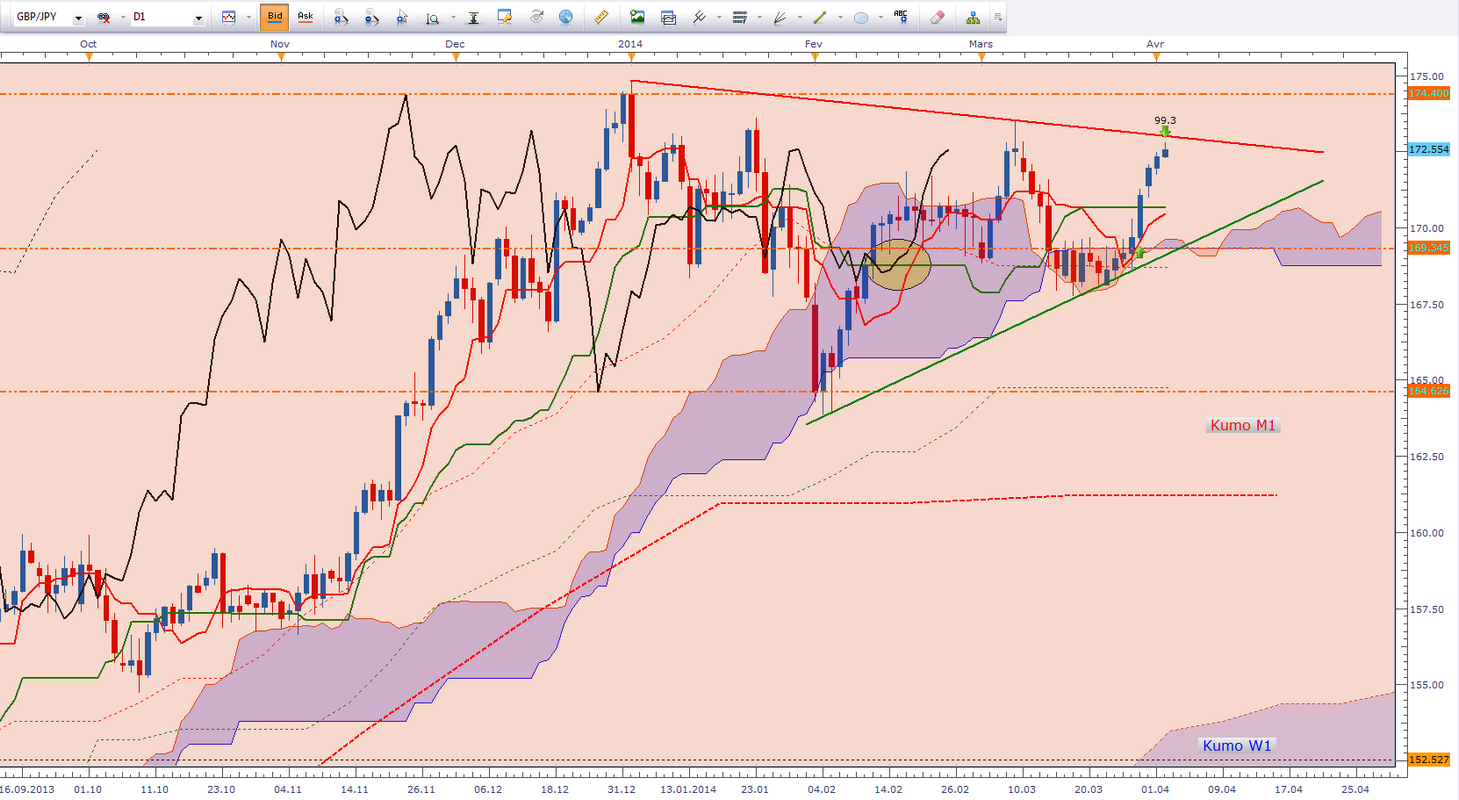Select the fan lines drawing tool
Screen dimensions: 1459x800
pos(781,17)
